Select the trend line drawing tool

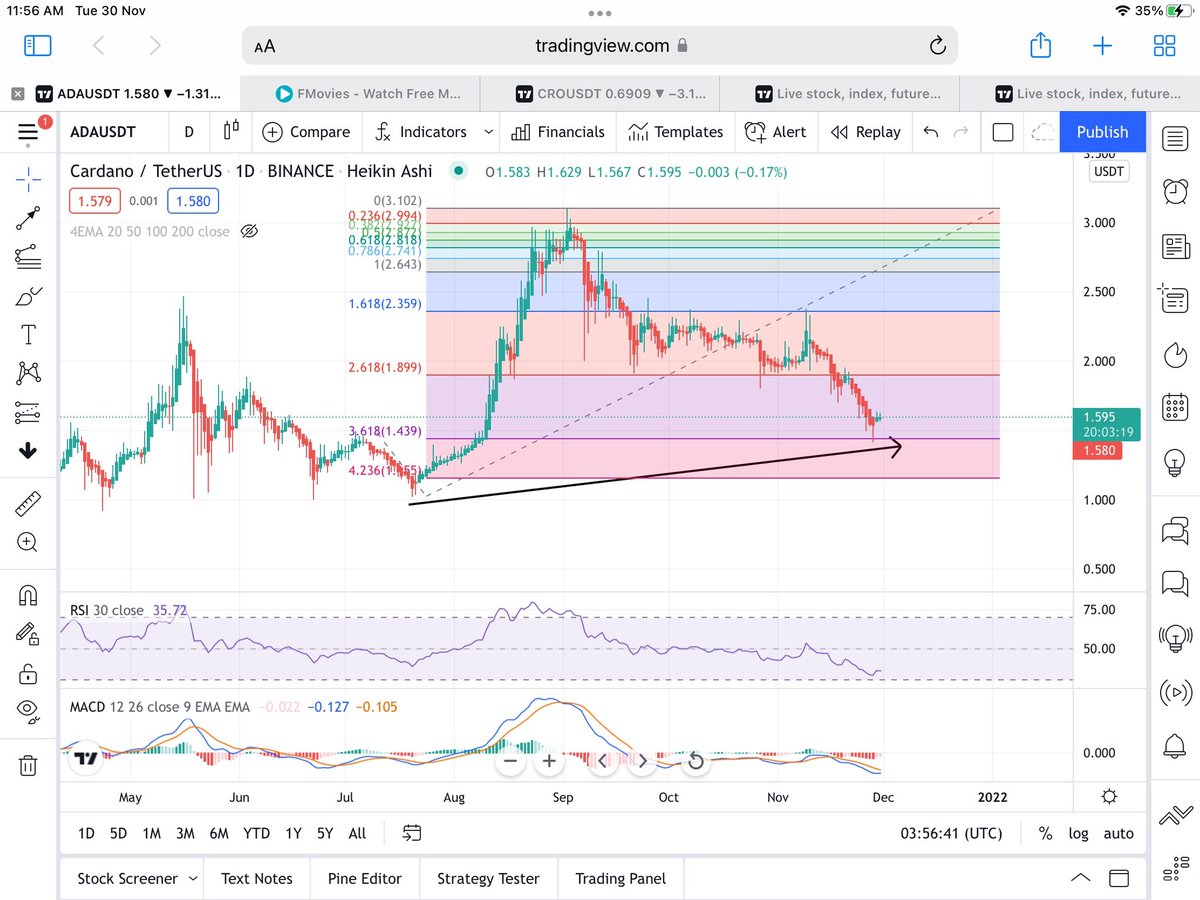tap(28, 218)
